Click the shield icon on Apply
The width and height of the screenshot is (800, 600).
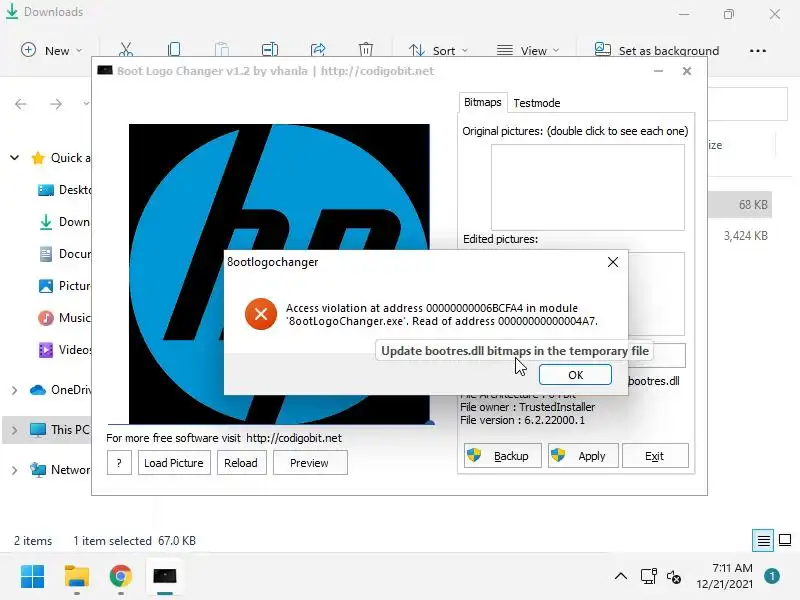tap(558, 455)
